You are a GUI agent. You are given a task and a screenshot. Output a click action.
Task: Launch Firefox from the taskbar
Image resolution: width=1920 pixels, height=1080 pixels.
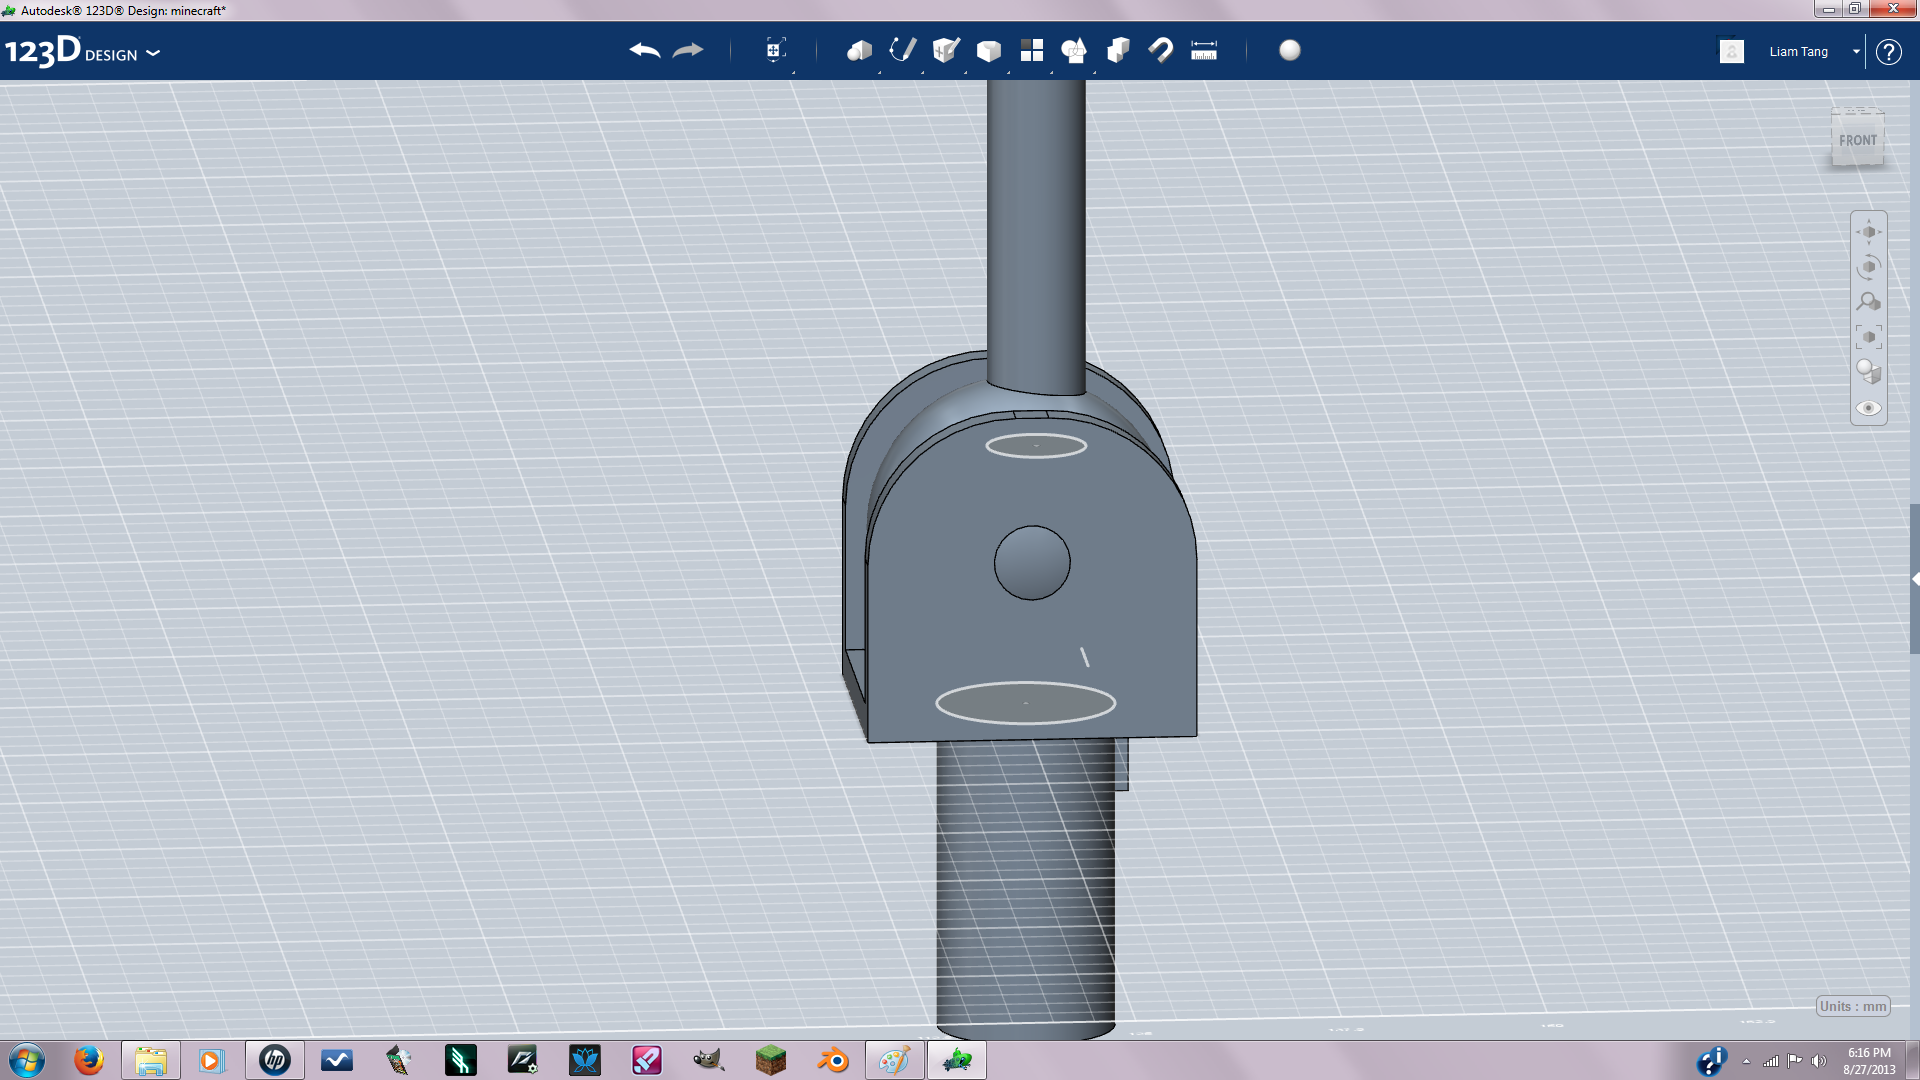pos(89,1060)
